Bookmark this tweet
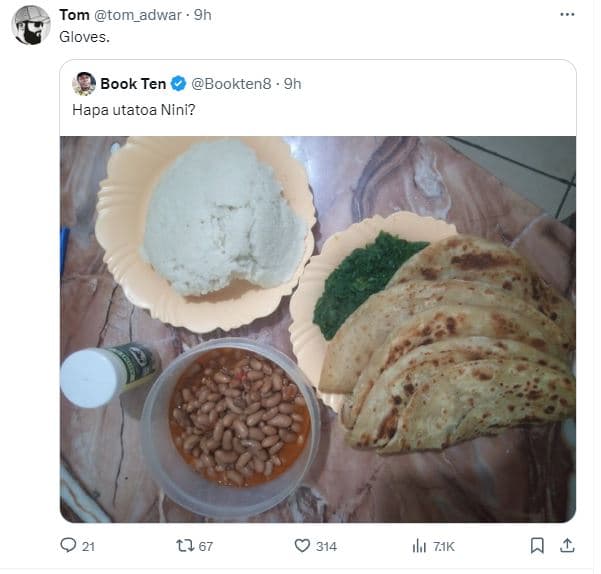 pos(537,546)
